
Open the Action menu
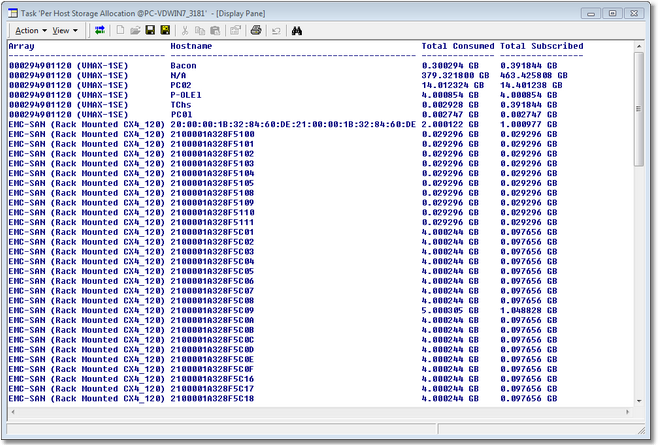31,31
